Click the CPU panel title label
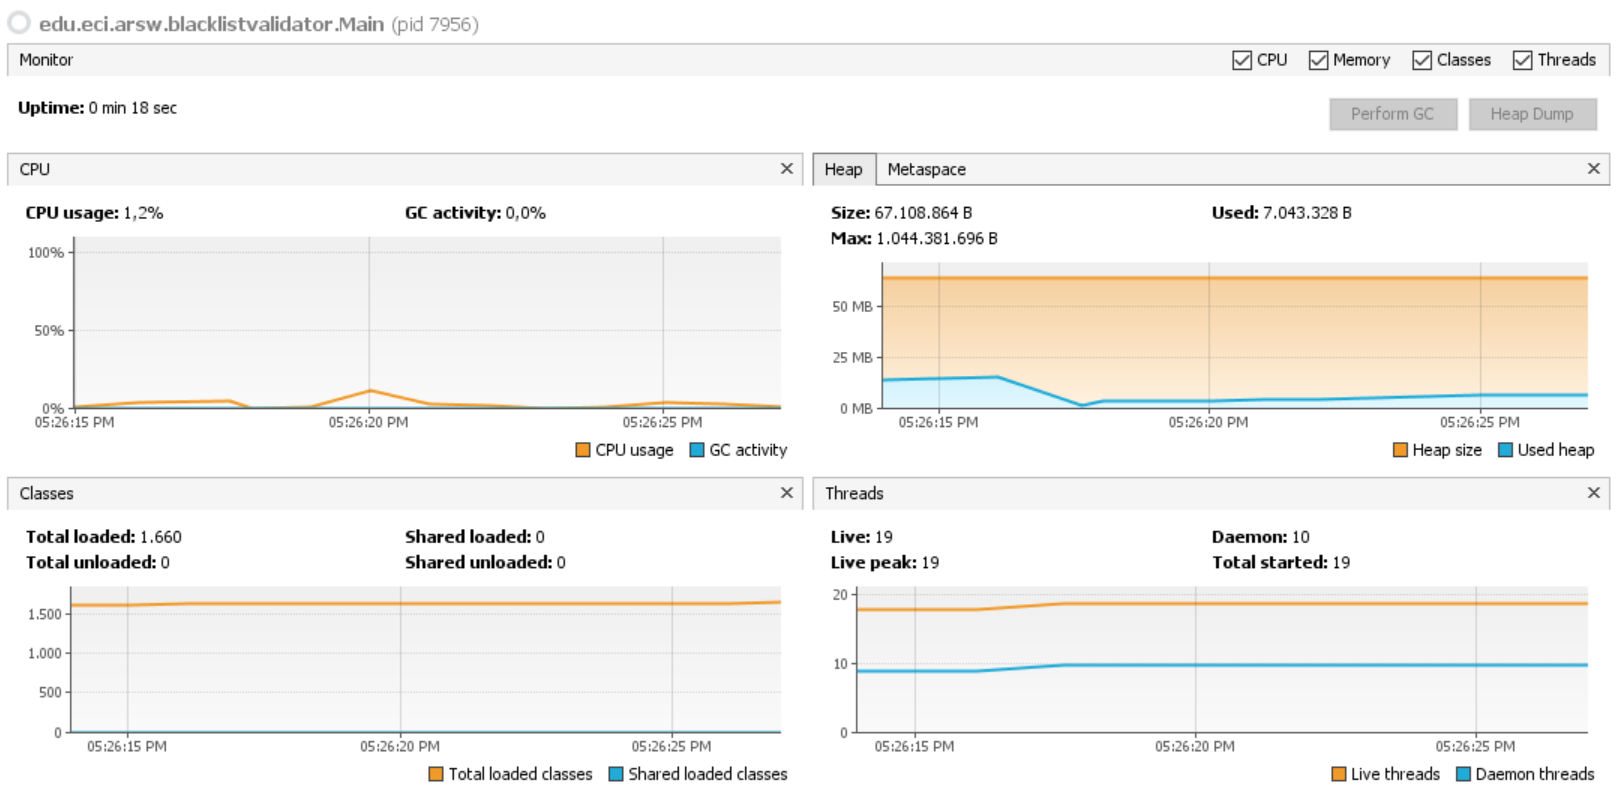Viewport: 1617px width, 796px height. click(x=35, y=170)
